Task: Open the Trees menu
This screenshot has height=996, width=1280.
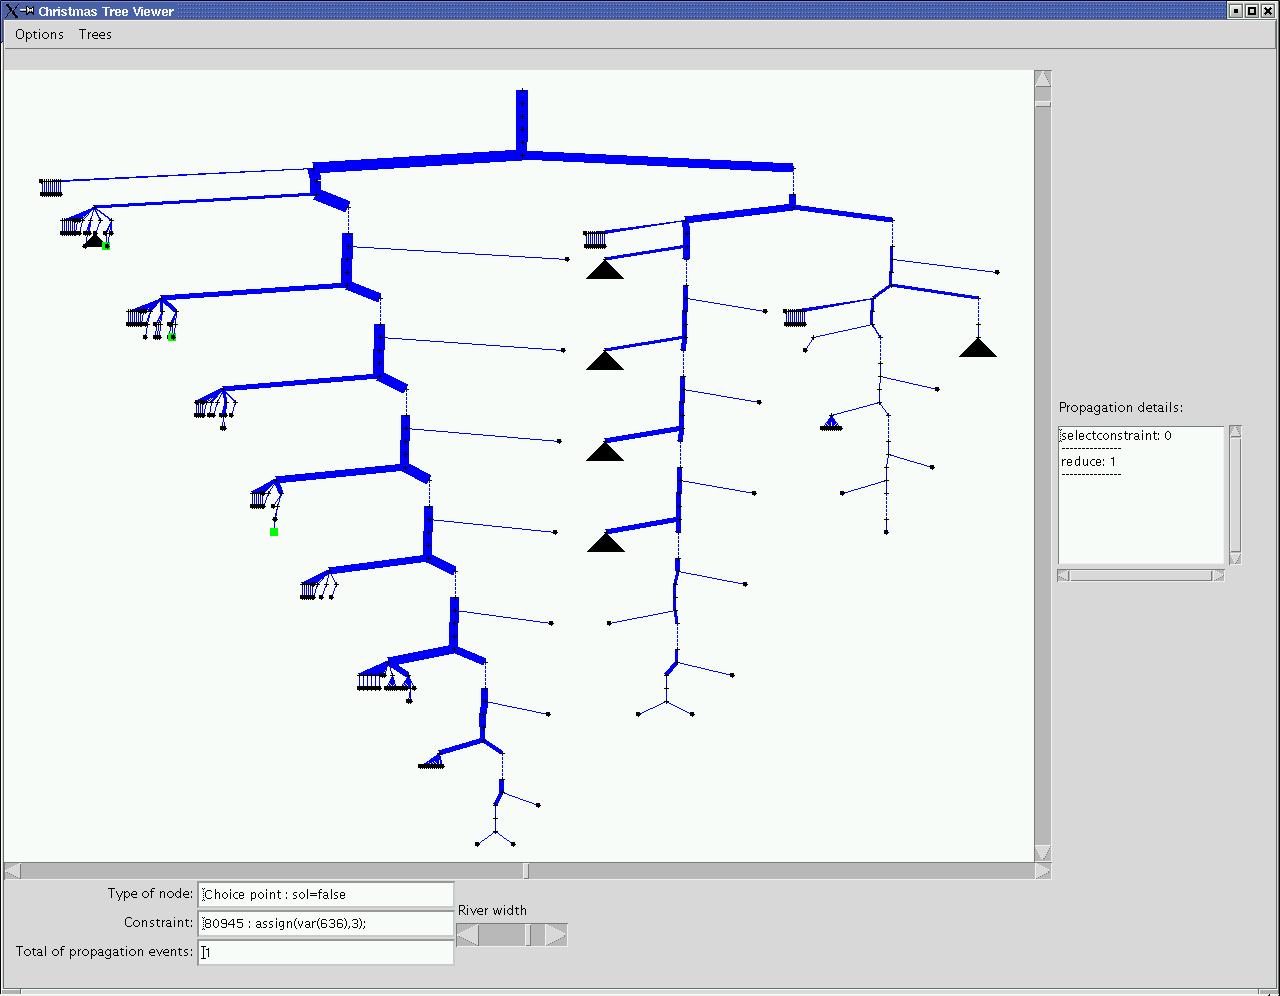Action: (95, 34)
